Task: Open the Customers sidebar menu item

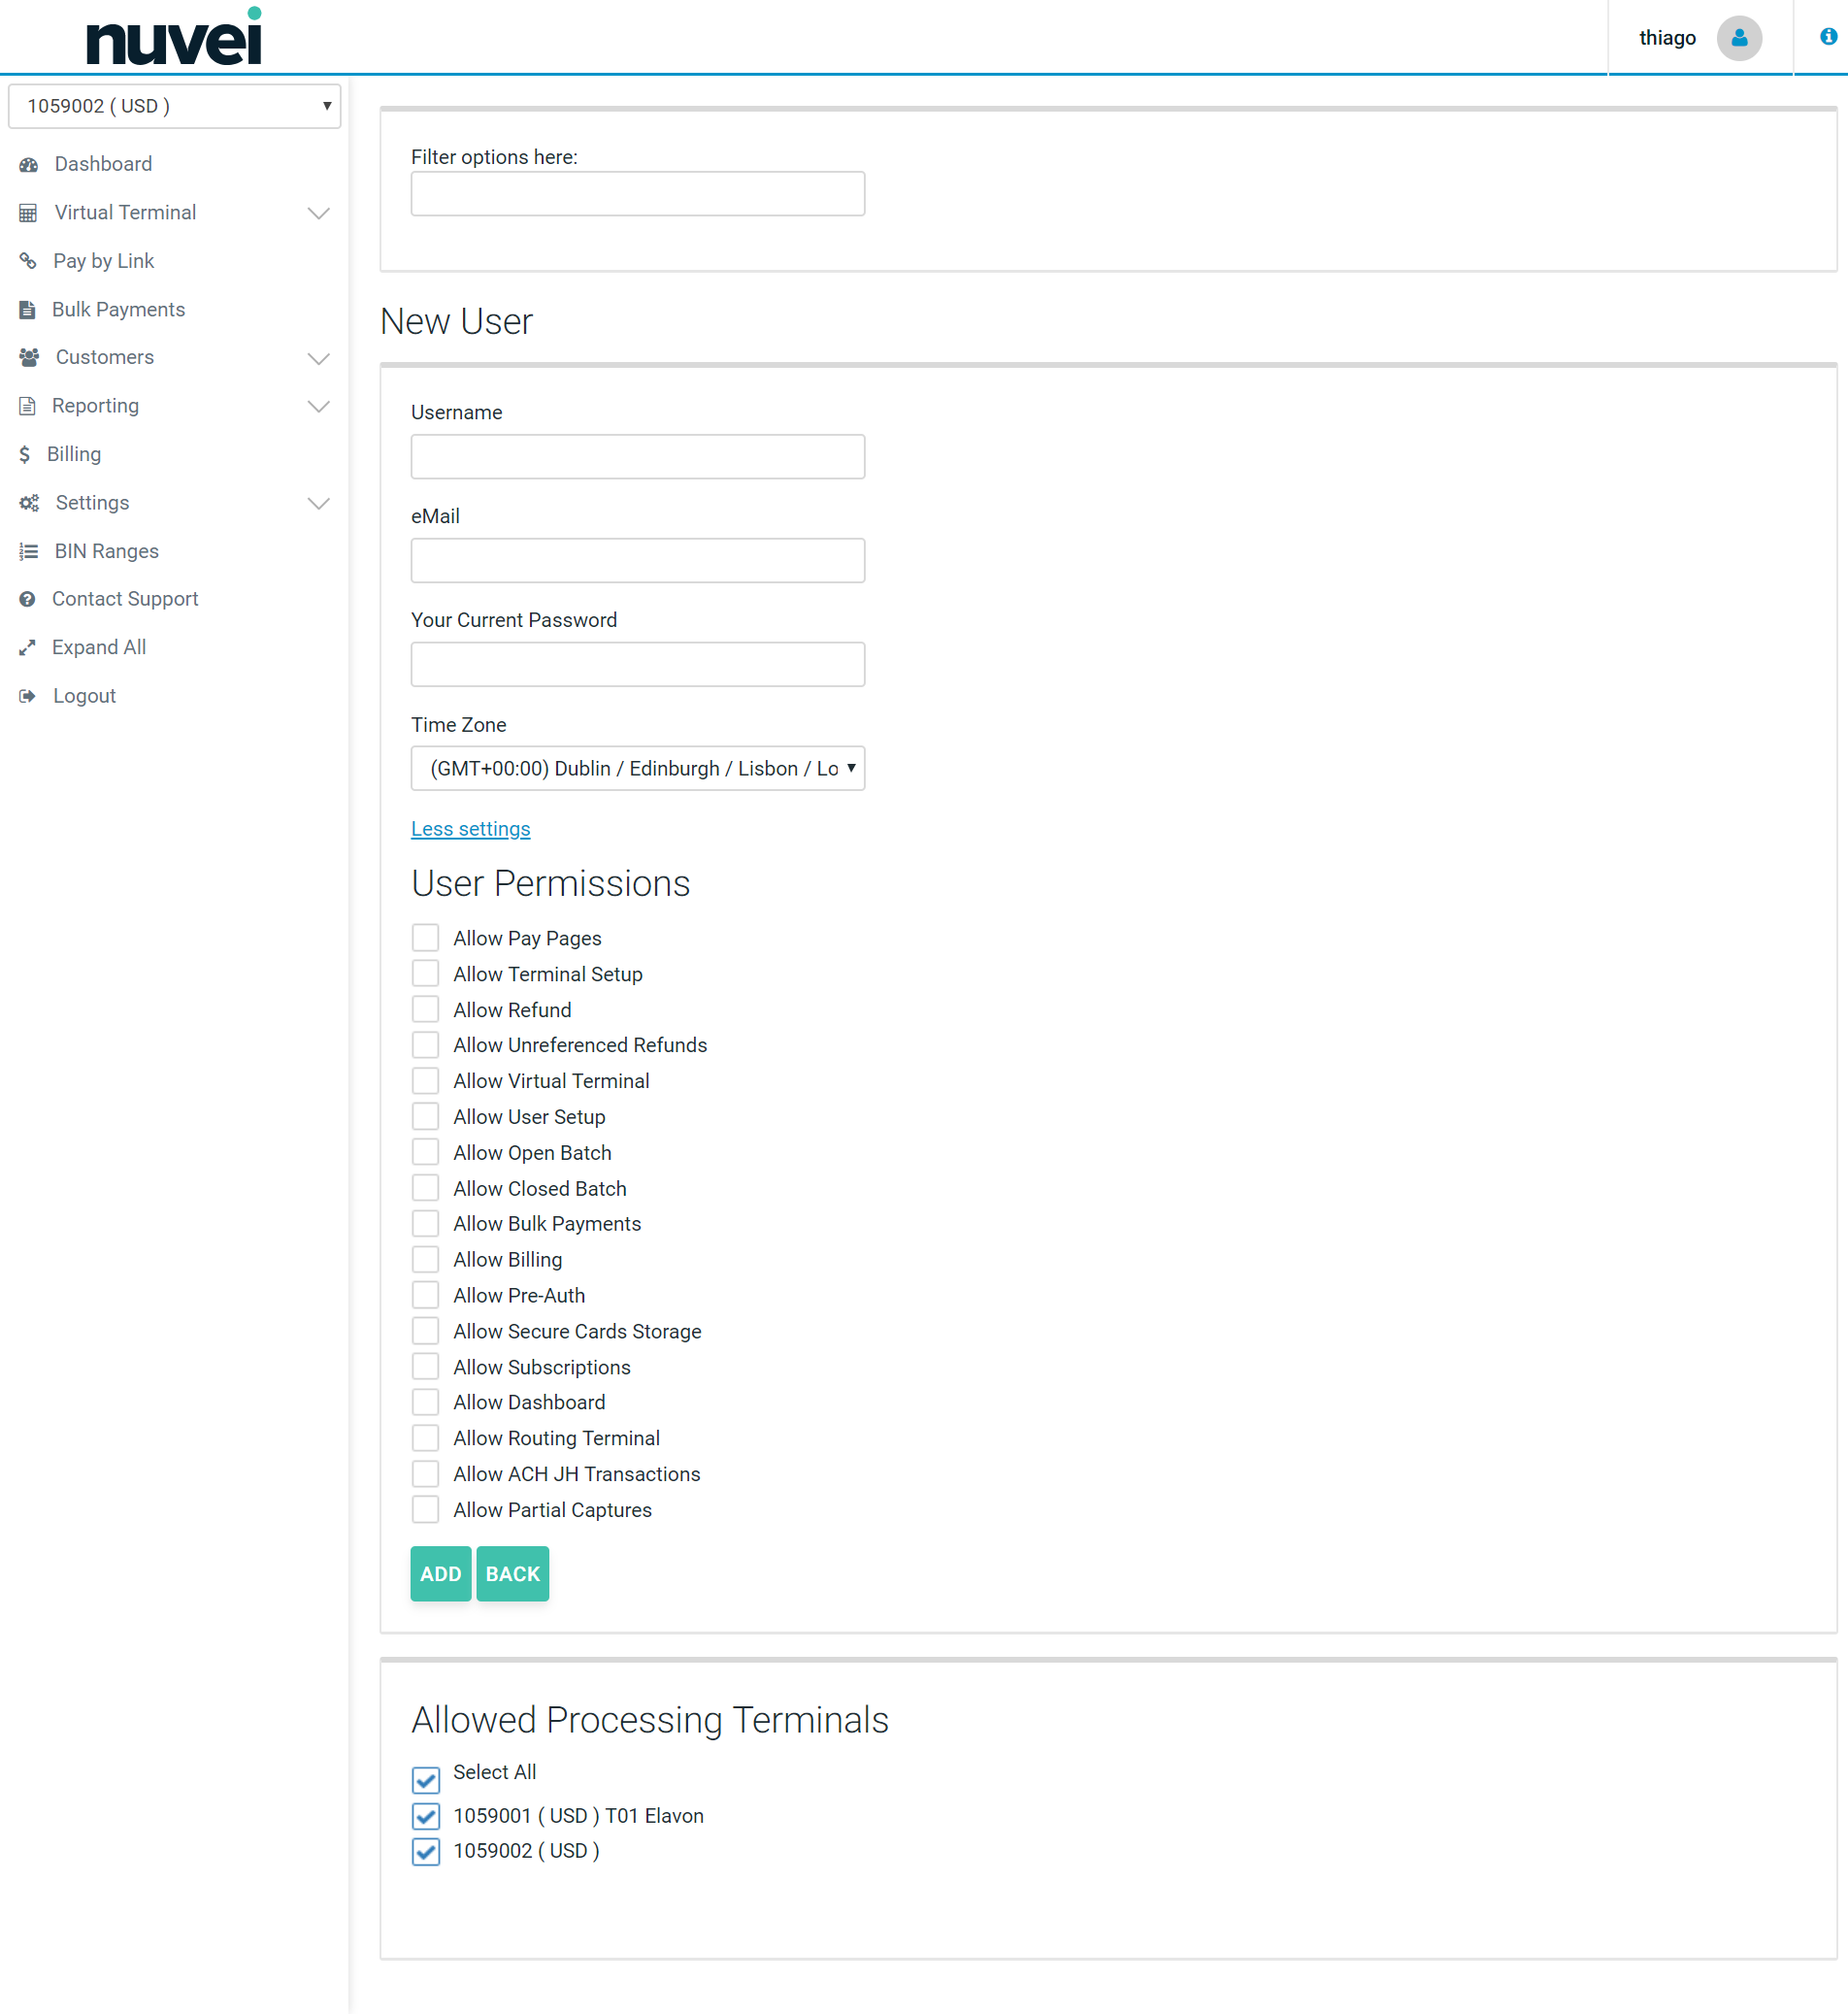Action: click(105, 357)
